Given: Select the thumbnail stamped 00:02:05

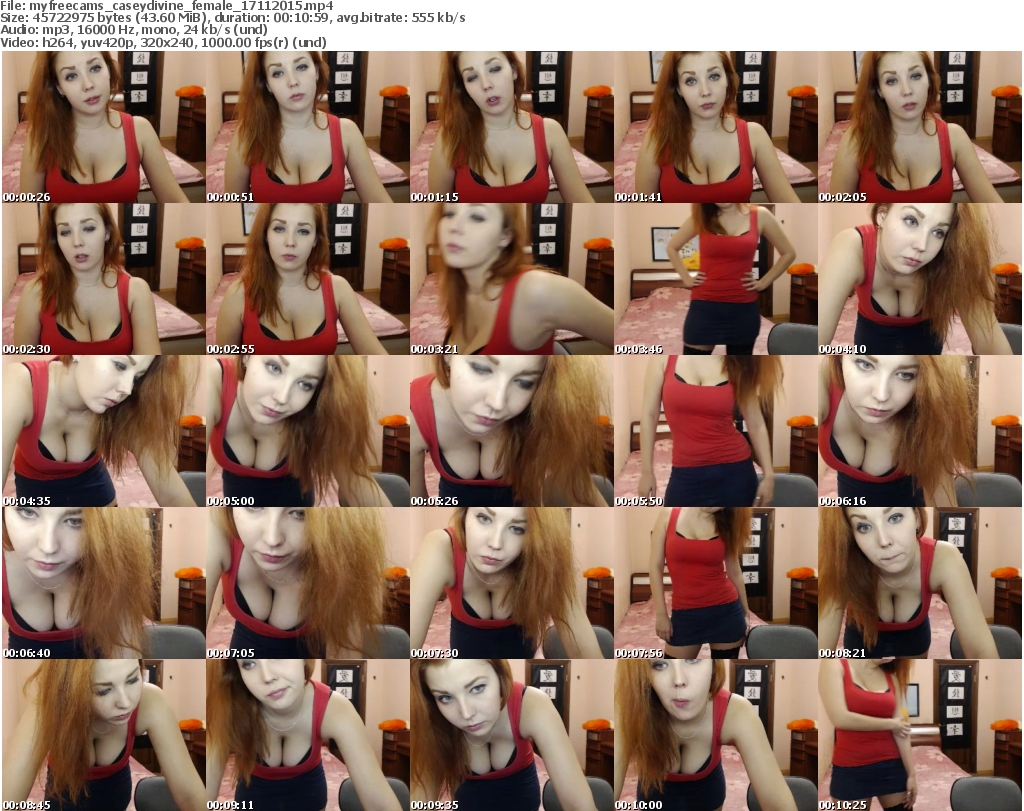Looking at the screenshot, I should [x=920, y=127].
